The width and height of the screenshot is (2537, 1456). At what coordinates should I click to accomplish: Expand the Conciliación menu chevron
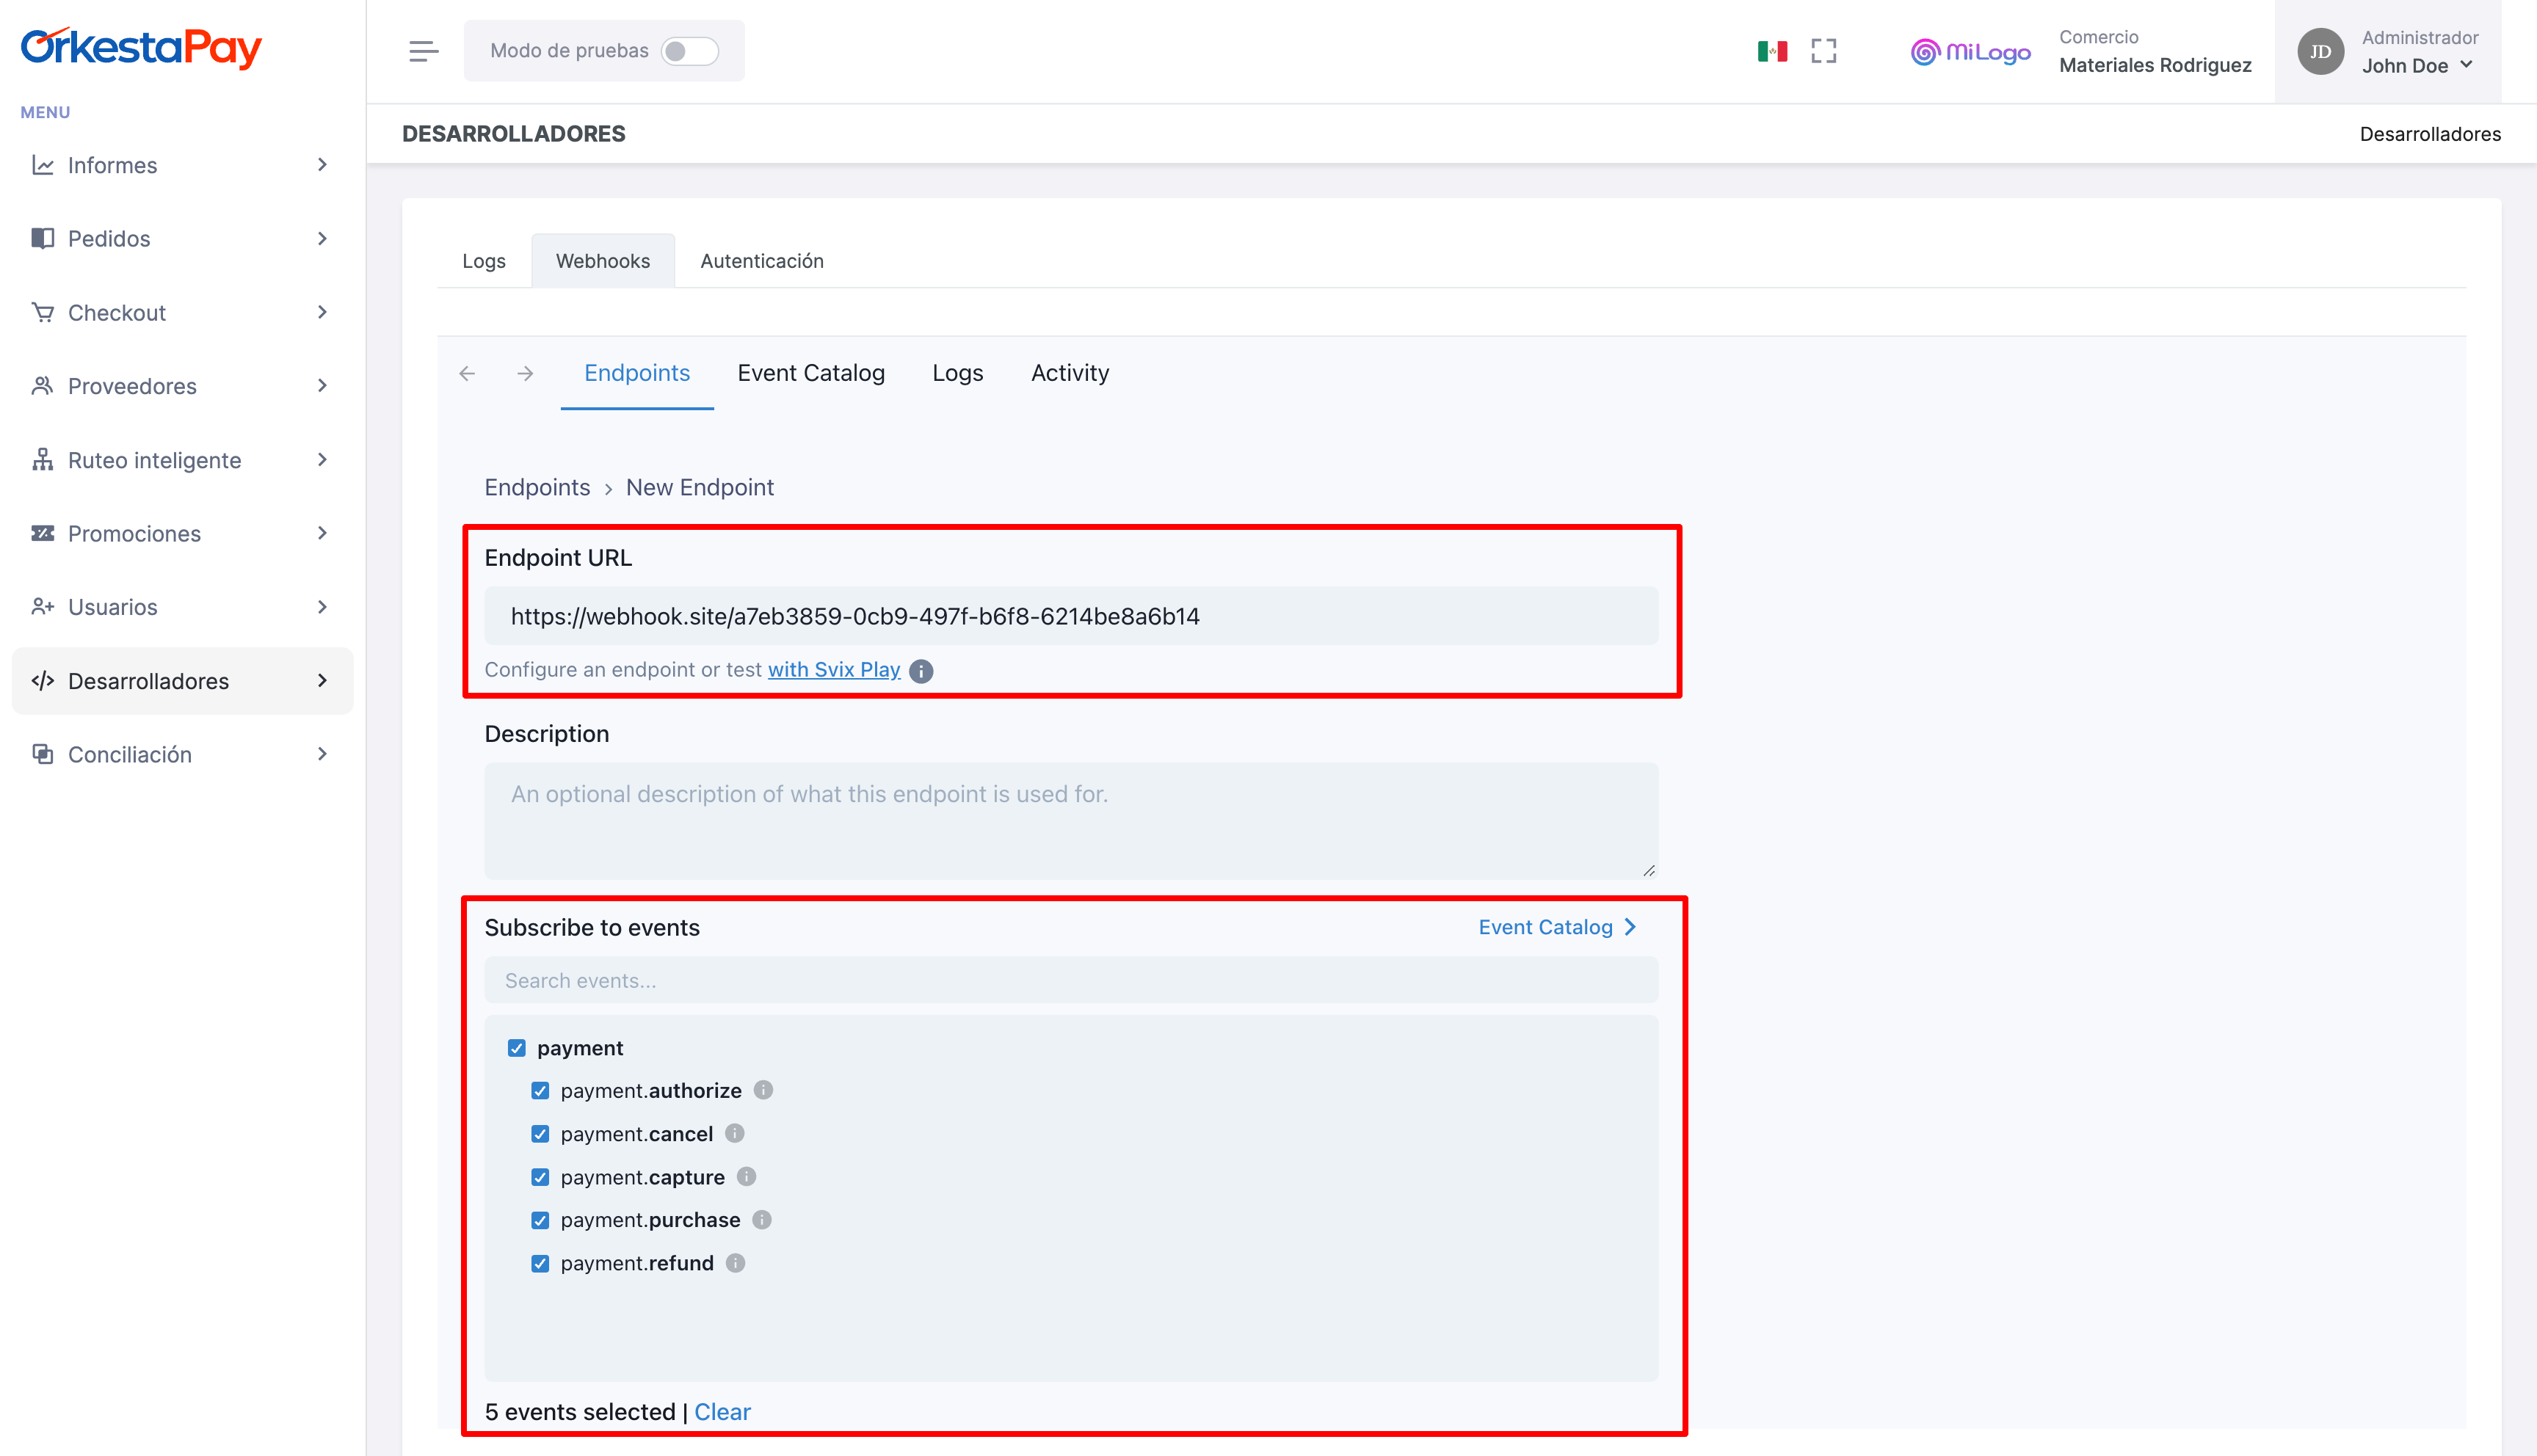point(322,754)
